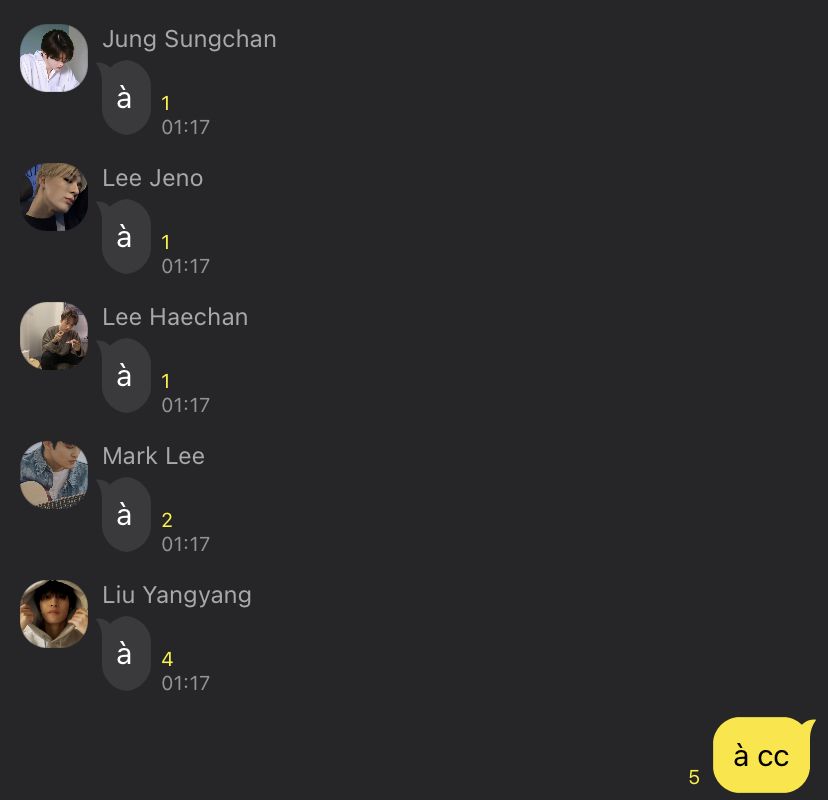Click unread count 2 on Mark Lee's message
This screenshot has height=800, width=828.
(167, 520)
